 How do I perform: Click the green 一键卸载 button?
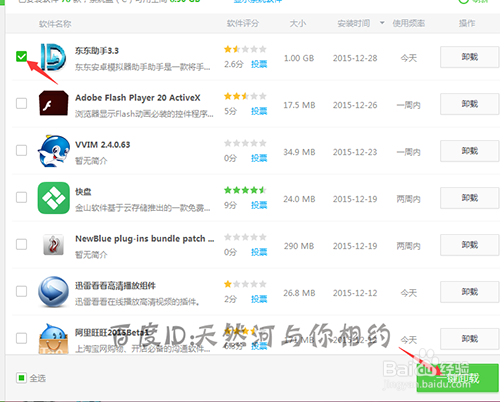point(458,378)
